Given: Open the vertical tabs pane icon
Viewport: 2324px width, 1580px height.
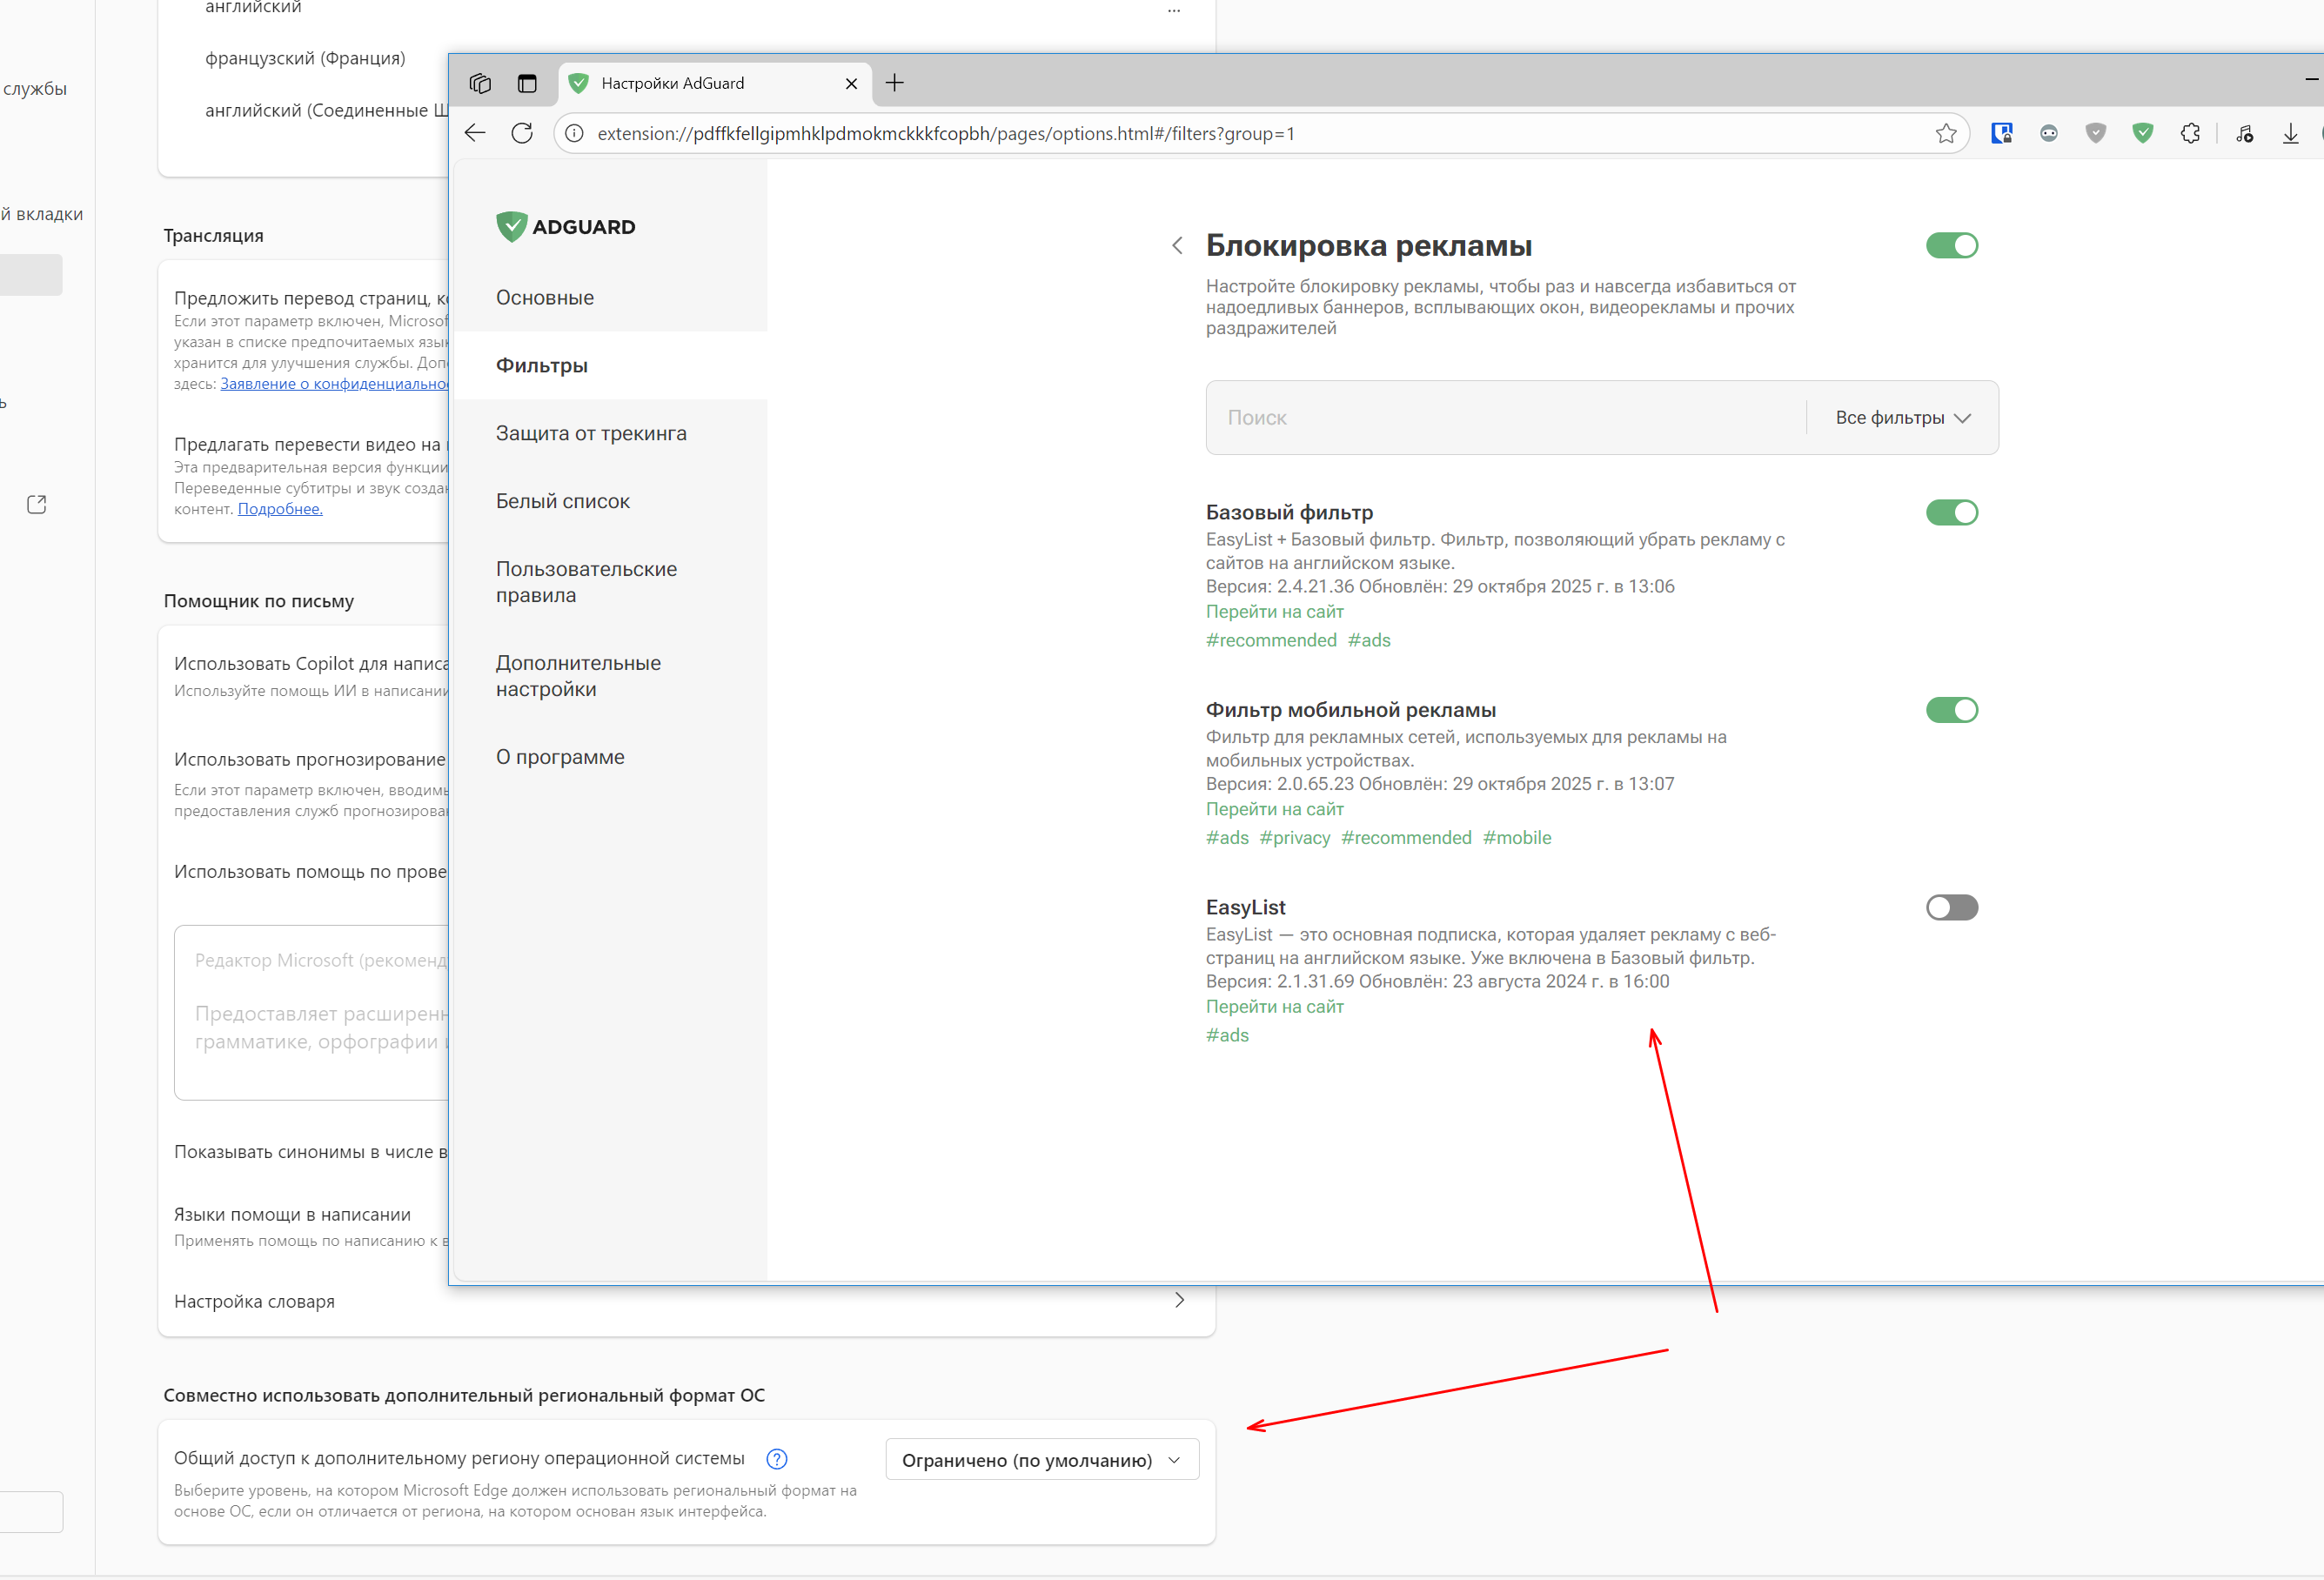Looking at the screenshot, I should pos(527,83).
